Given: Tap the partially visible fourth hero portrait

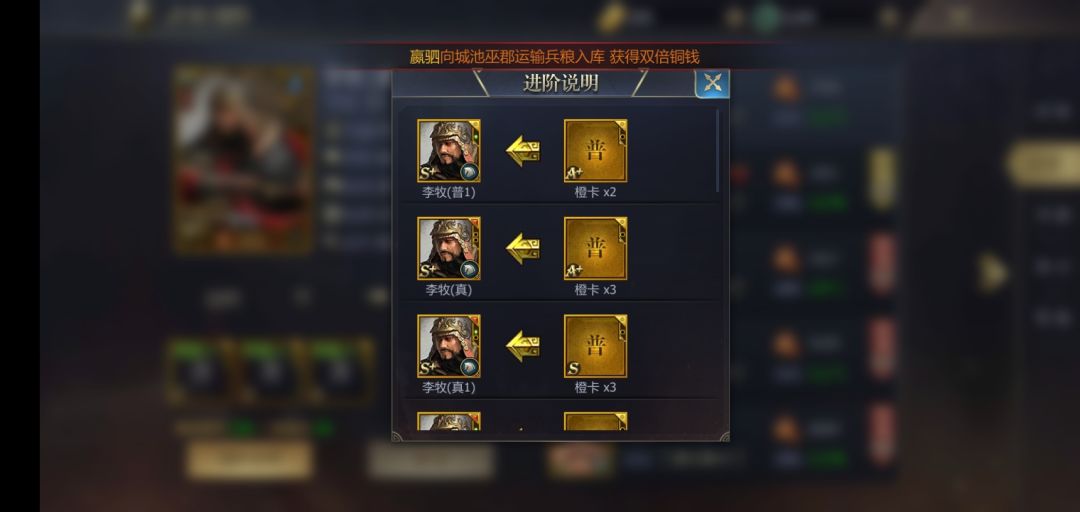Looking at the screenshot, I should 448,421.
